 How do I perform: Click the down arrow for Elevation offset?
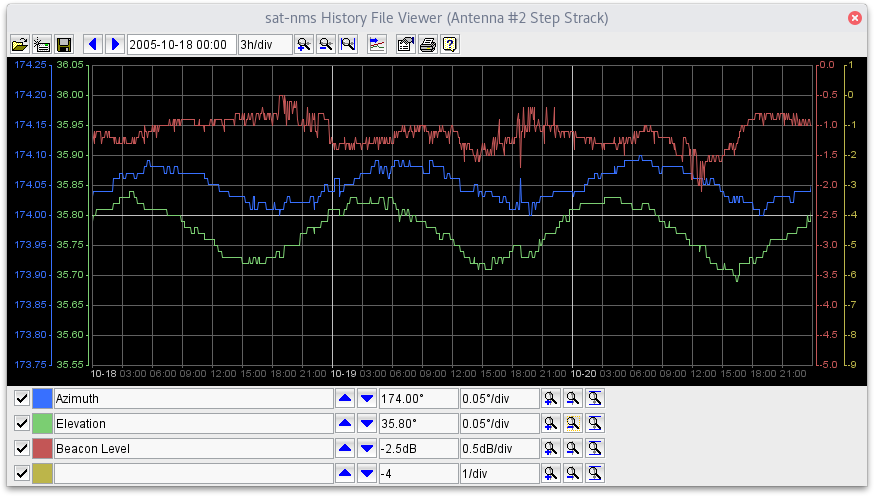(366, 423)
